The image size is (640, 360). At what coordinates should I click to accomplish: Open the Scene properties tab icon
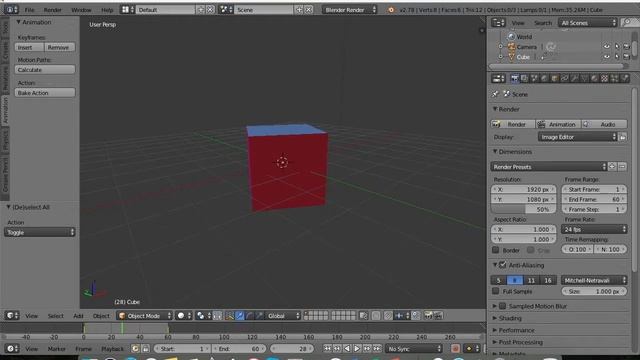click(x=534, y=78)
